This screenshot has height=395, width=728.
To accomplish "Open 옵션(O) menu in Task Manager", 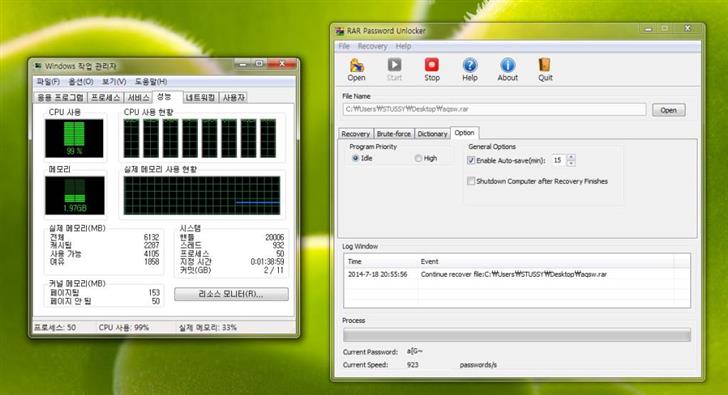I will point(81,82).
